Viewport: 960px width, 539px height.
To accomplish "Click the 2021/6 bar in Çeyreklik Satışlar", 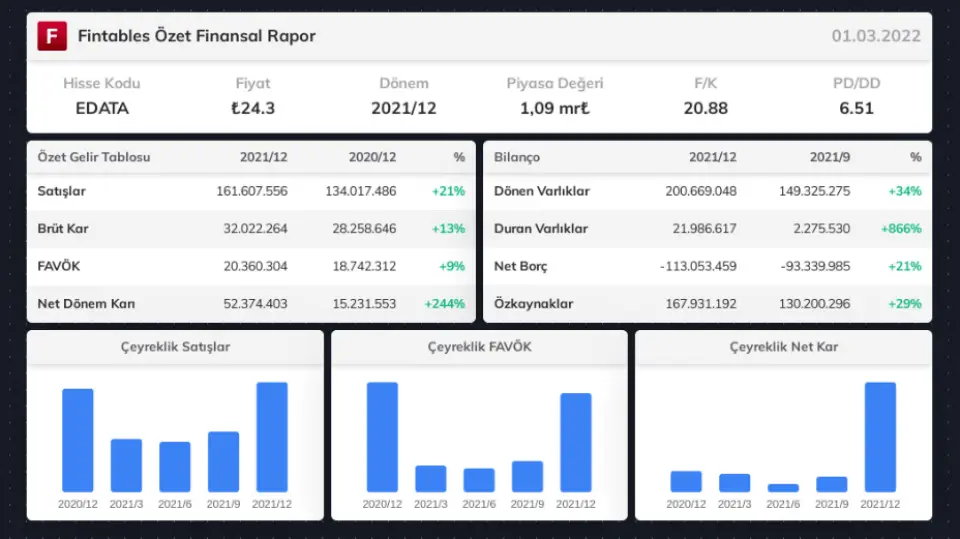I will (175, 467).
